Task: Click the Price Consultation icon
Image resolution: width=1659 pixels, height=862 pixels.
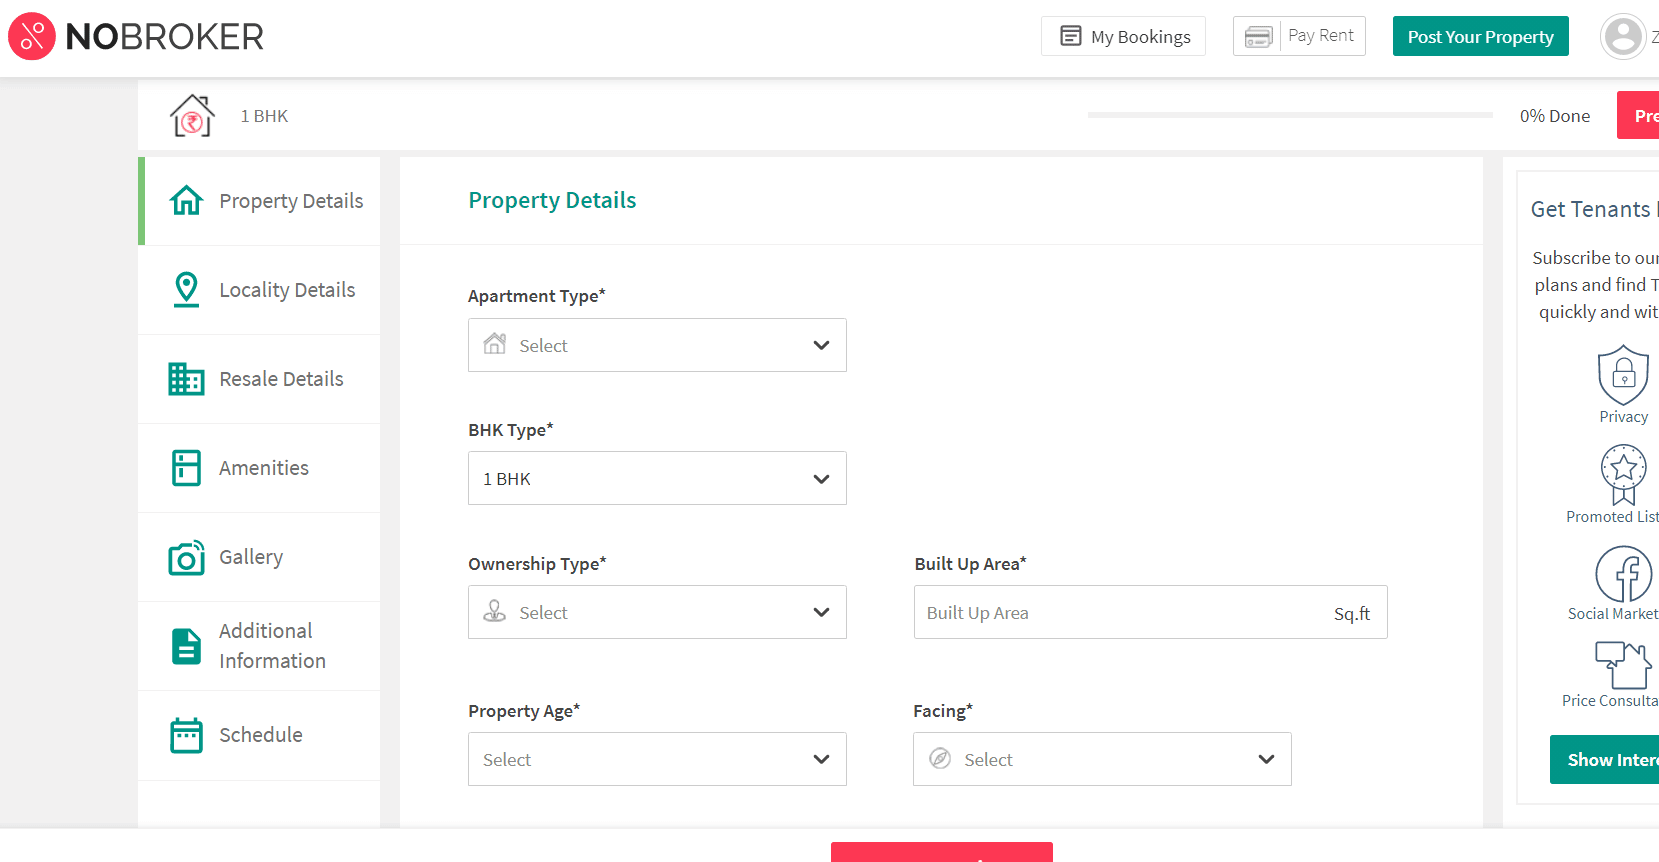Action: [x=1622, y=665]
